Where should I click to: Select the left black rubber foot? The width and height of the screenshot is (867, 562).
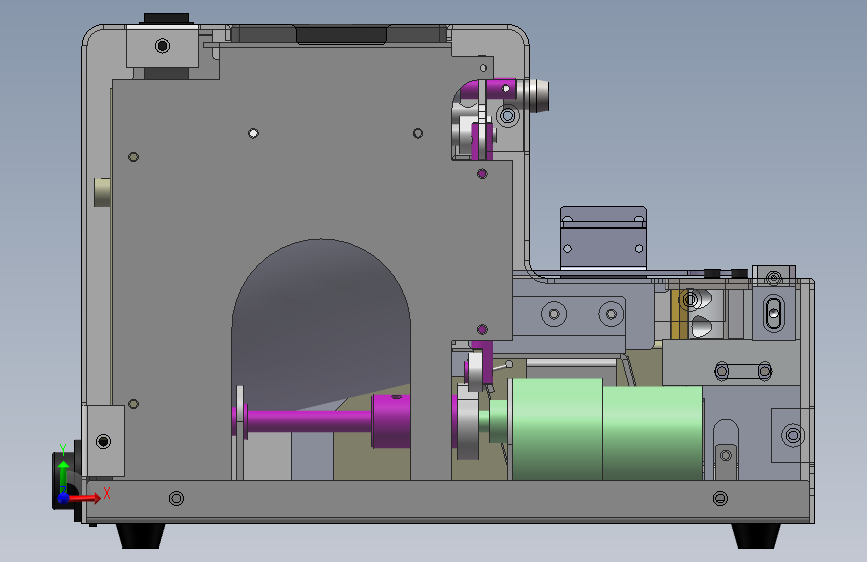[140, 536]
